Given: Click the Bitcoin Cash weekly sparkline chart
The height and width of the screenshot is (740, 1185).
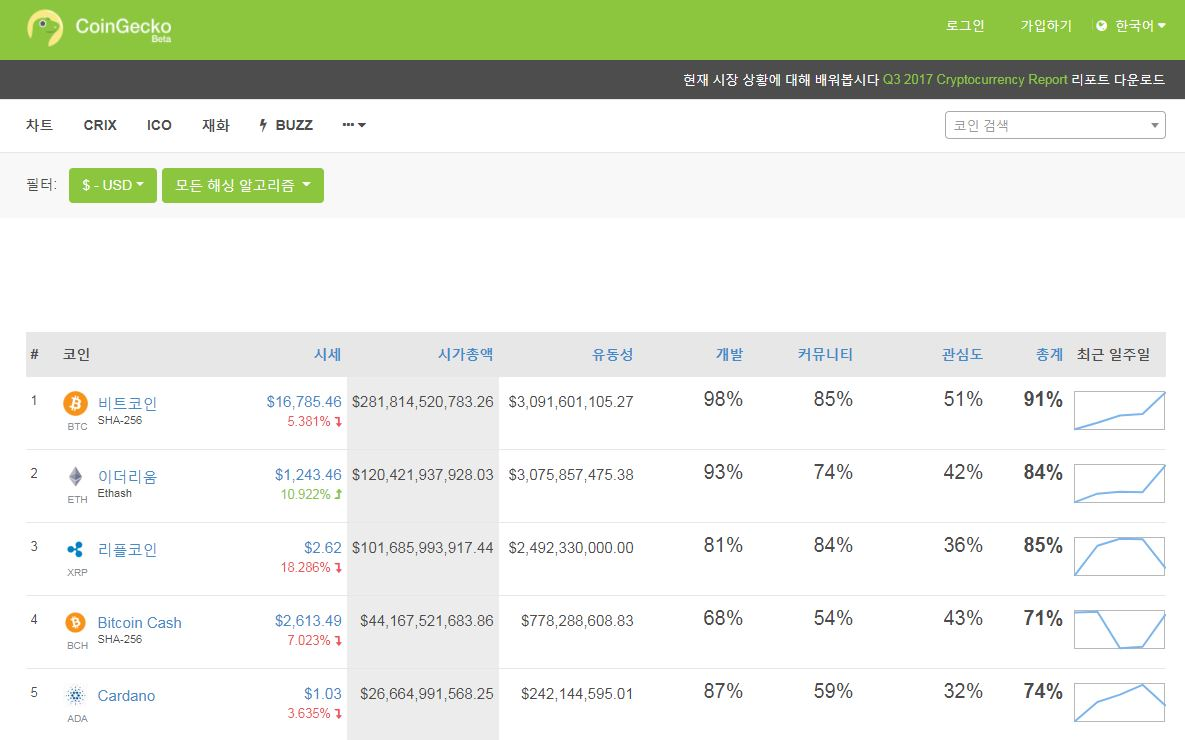Looking at the screenshot, I should click(1119, 630).
